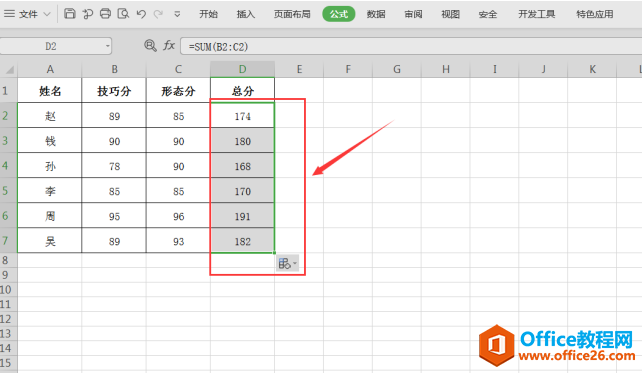The image size is (642, 373).
Task: Click total cell showing 182
Action: 242,241
